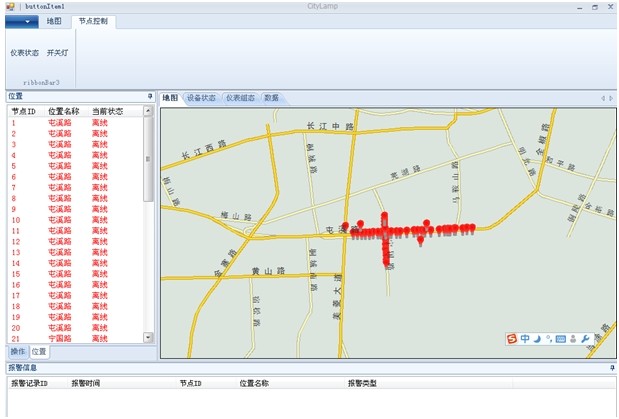Viewport: 619px width, 419px height.
Task: Click the app icon in title bar
Action: 9,6
